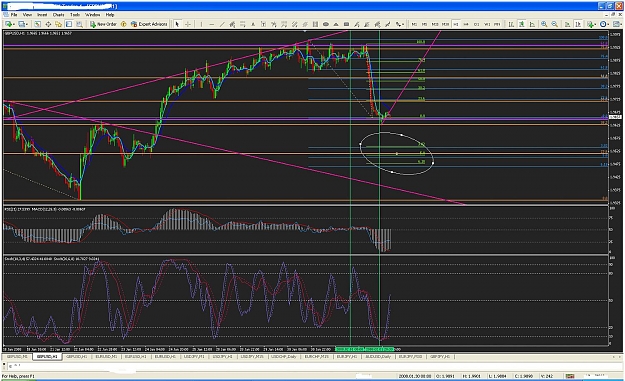This screenshot has height=381, width=625.
Task: Zoom in on the chart
Action: (544, 24)
